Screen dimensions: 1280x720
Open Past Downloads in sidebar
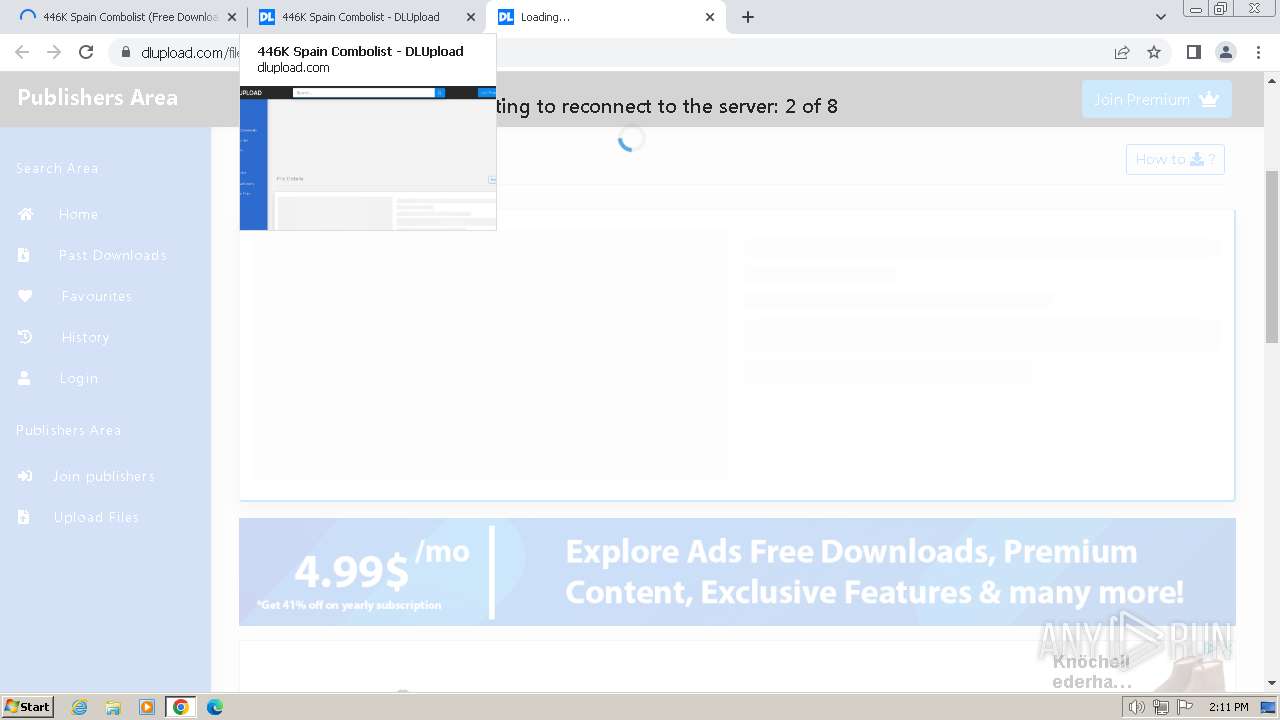click(x=112, y=255)
